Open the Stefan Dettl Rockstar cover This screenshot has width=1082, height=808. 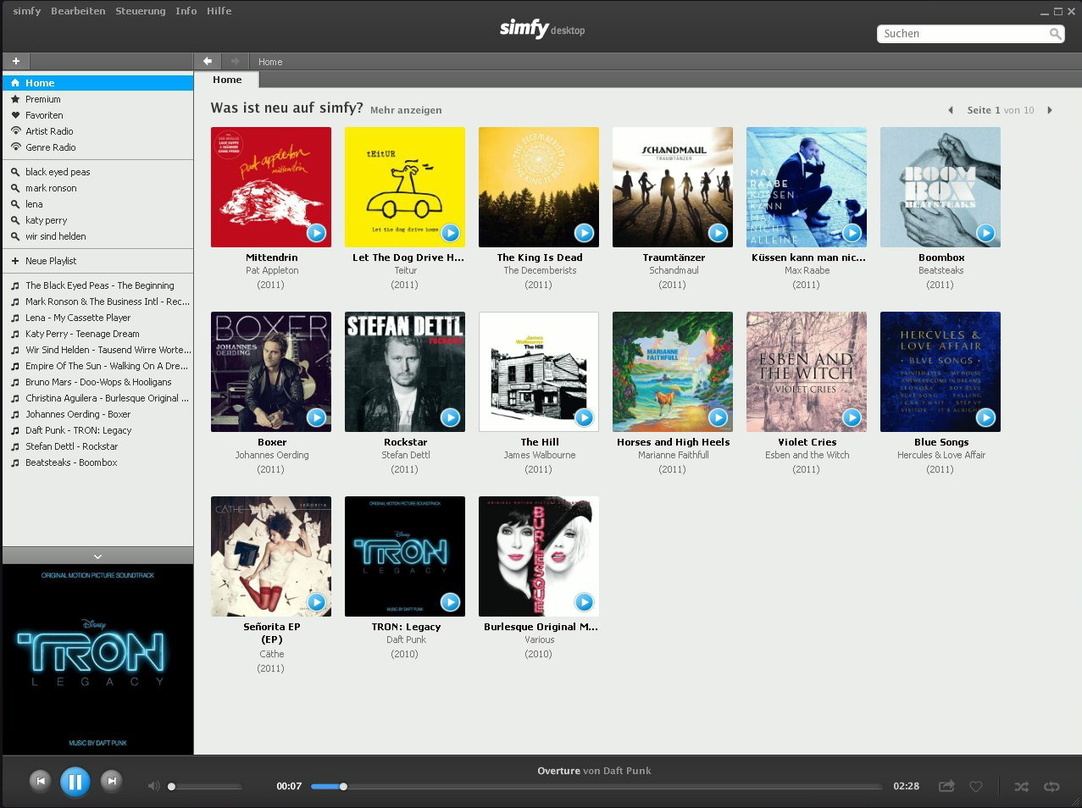pyautogui.click(x=405, y=372)
